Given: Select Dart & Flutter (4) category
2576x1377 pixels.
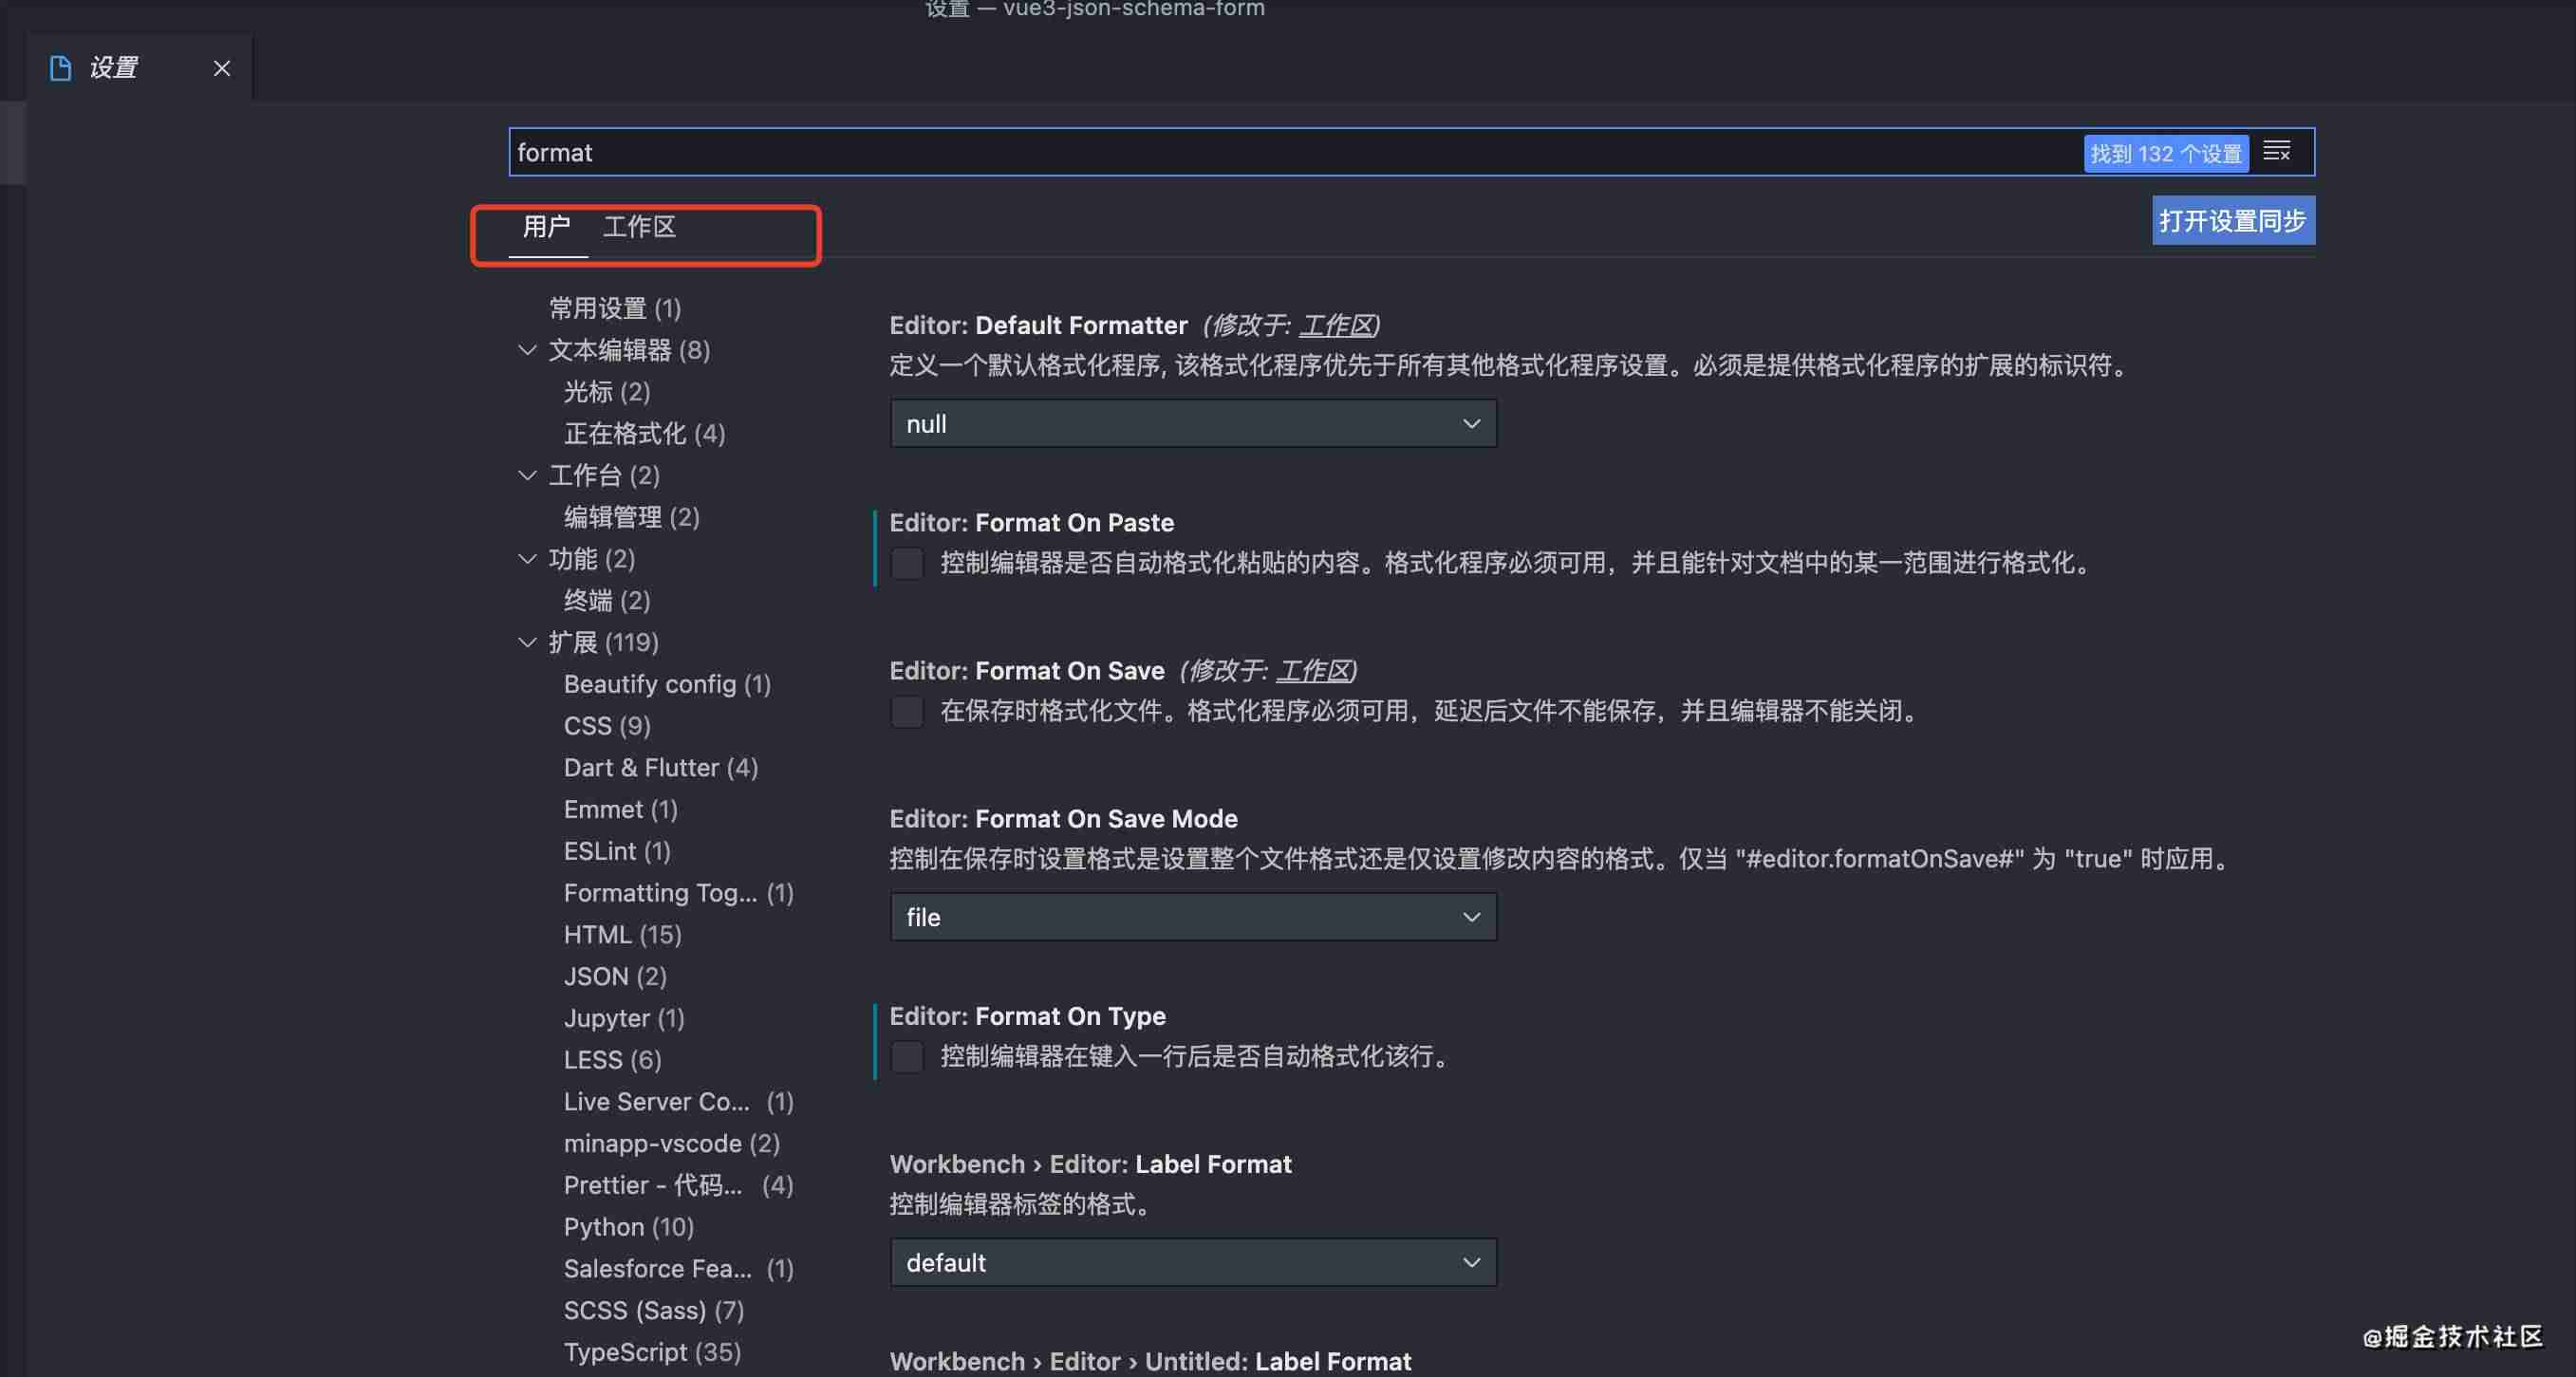Looking at the screenshot, I should 661,767.
